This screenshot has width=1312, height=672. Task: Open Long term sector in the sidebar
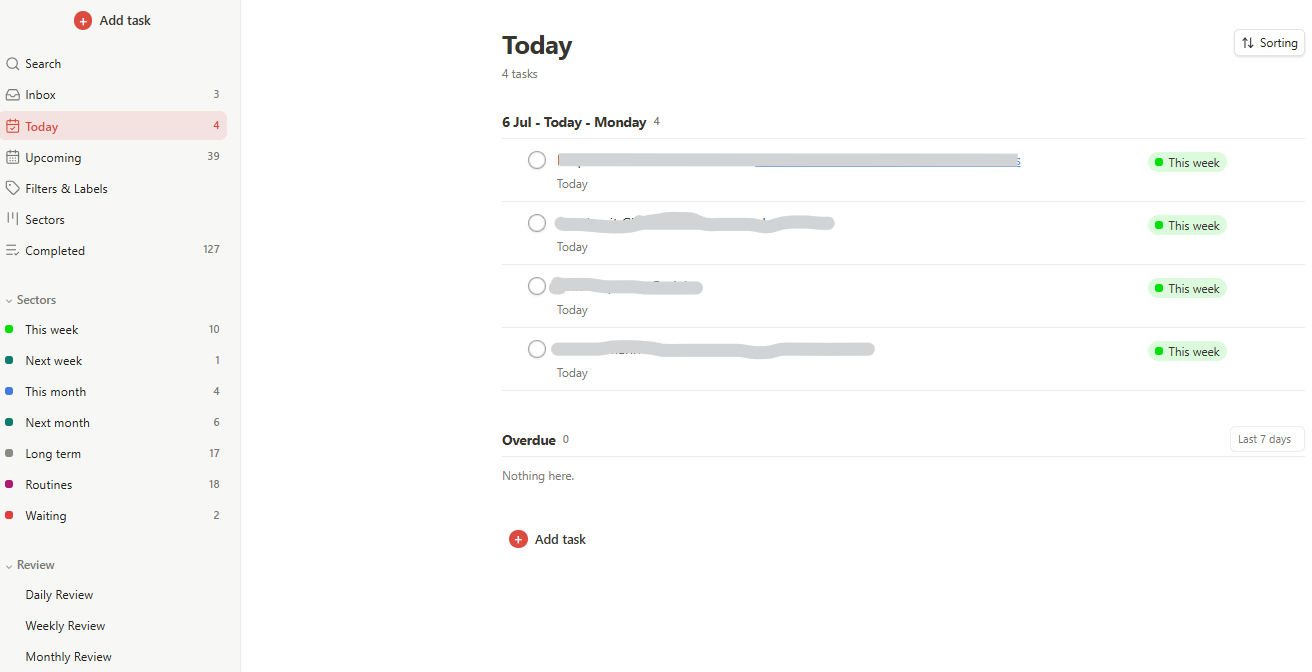point(114,454)
